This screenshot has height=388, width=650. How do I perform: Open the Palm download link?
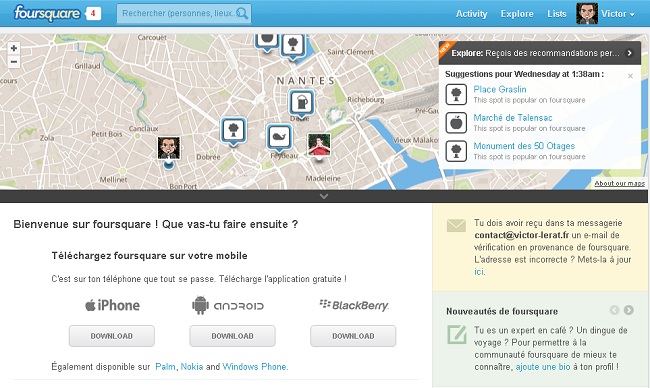165,366
